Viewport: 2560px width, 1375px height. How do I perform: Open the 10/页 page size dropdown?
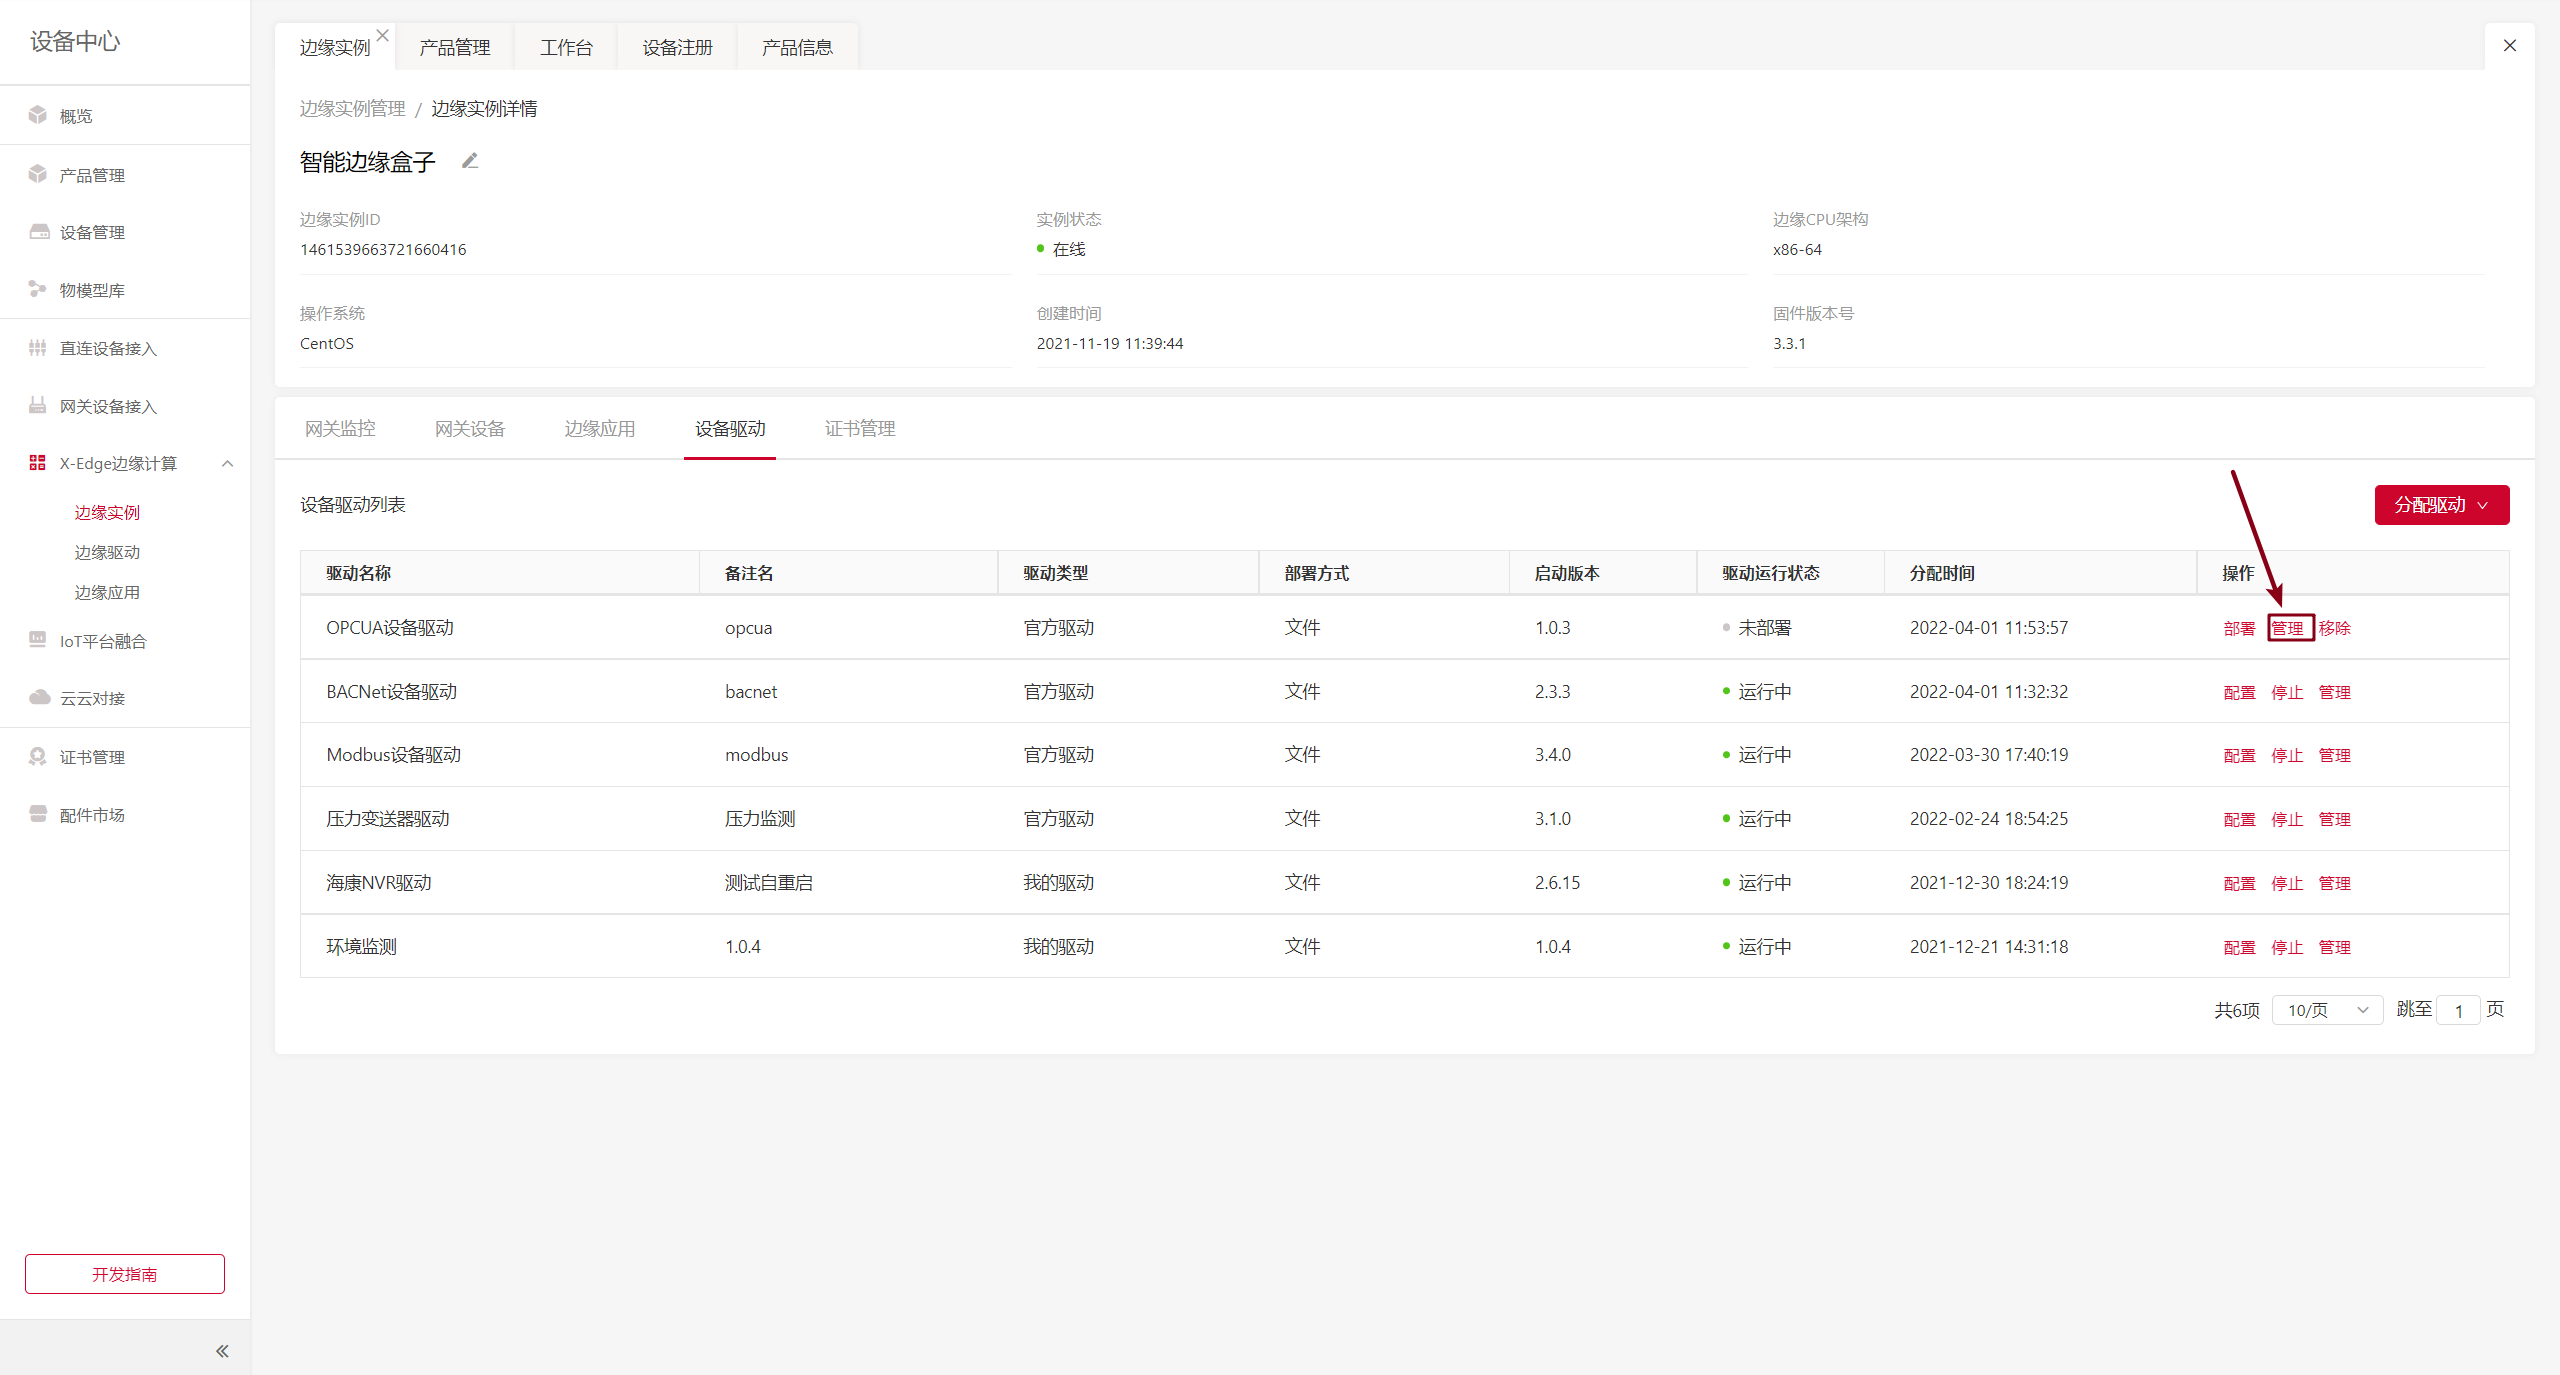(x=2327, y=1010)
